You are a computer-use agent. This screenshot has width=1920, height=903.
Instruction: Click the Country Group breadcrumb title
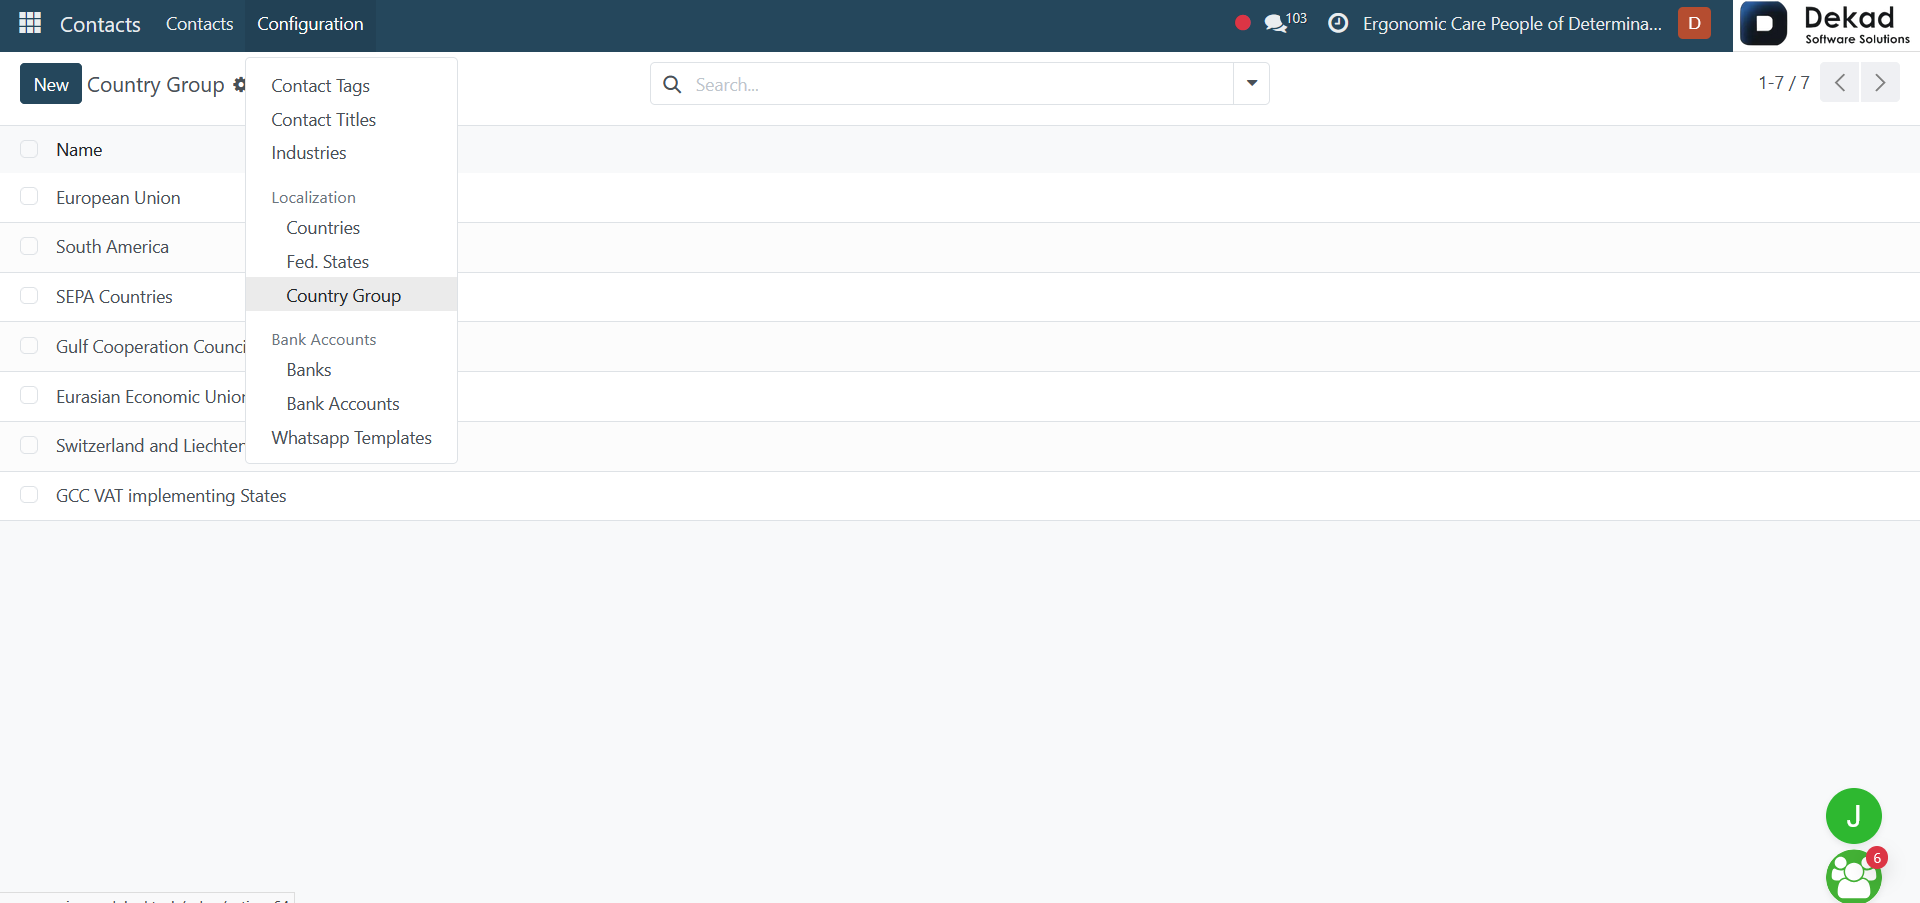pos(156,85)
